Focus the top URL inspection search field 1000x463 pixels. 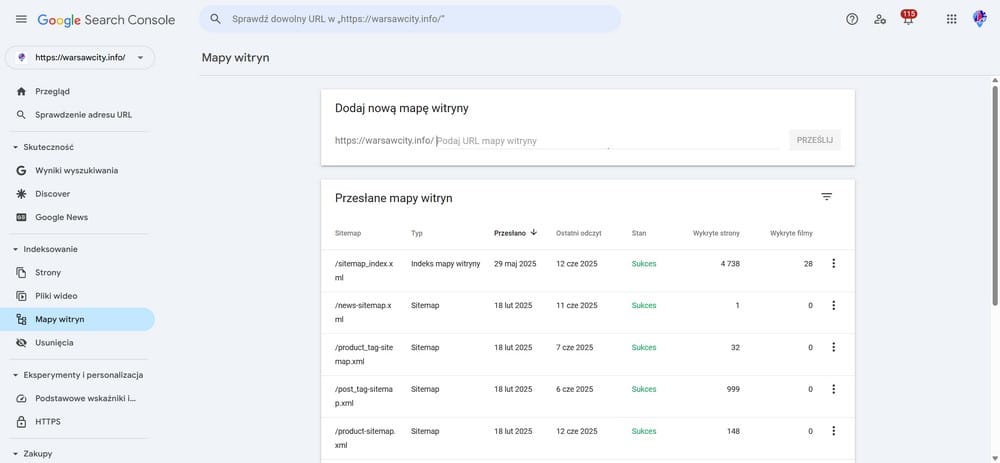coord(410,19)
